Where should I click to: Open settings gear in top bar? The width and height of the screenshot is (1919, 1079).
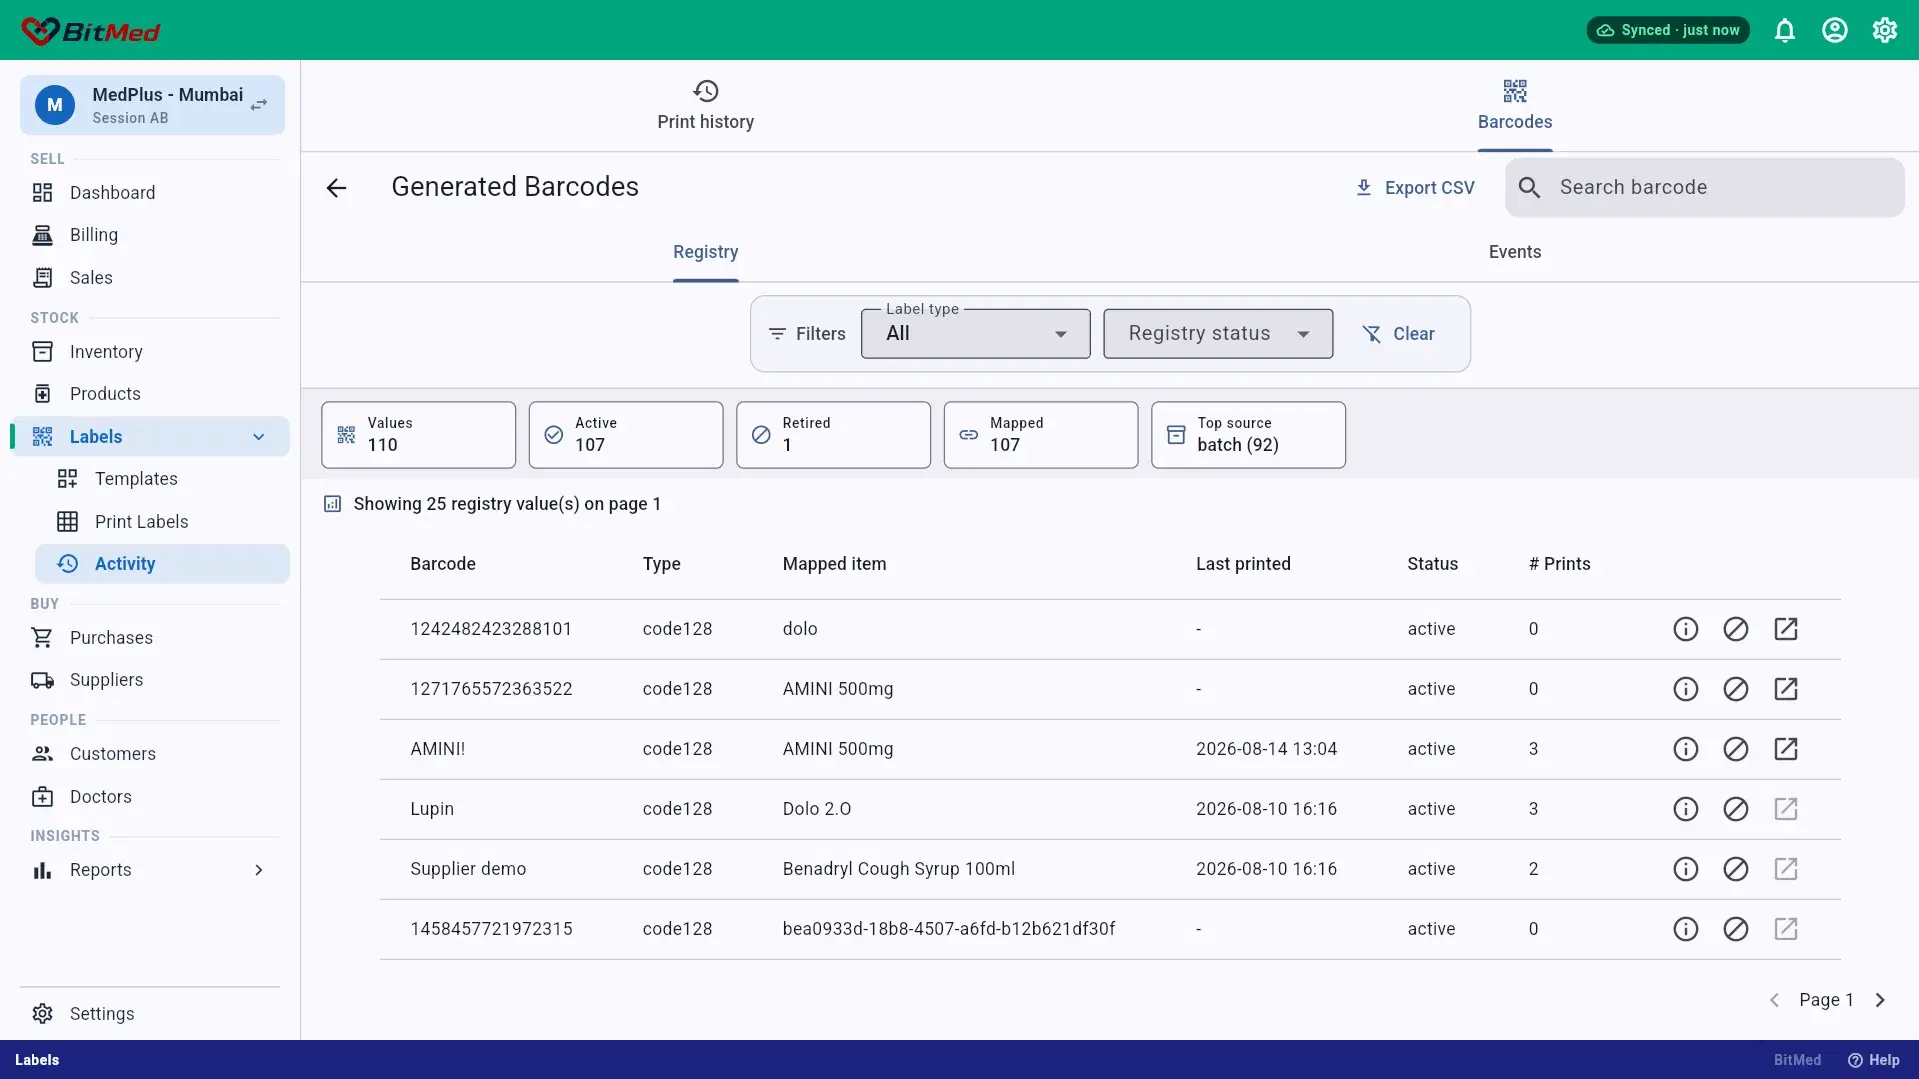click(1885, 30)
